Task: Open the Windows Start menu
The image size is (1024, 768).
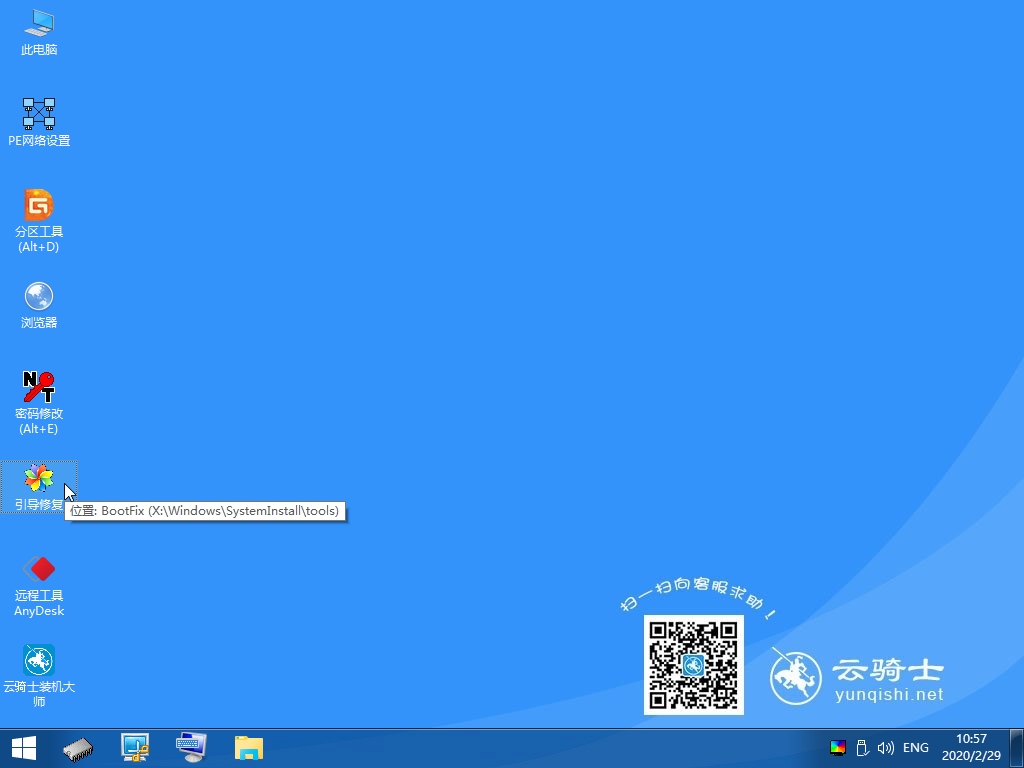Action: pos(24,748)
